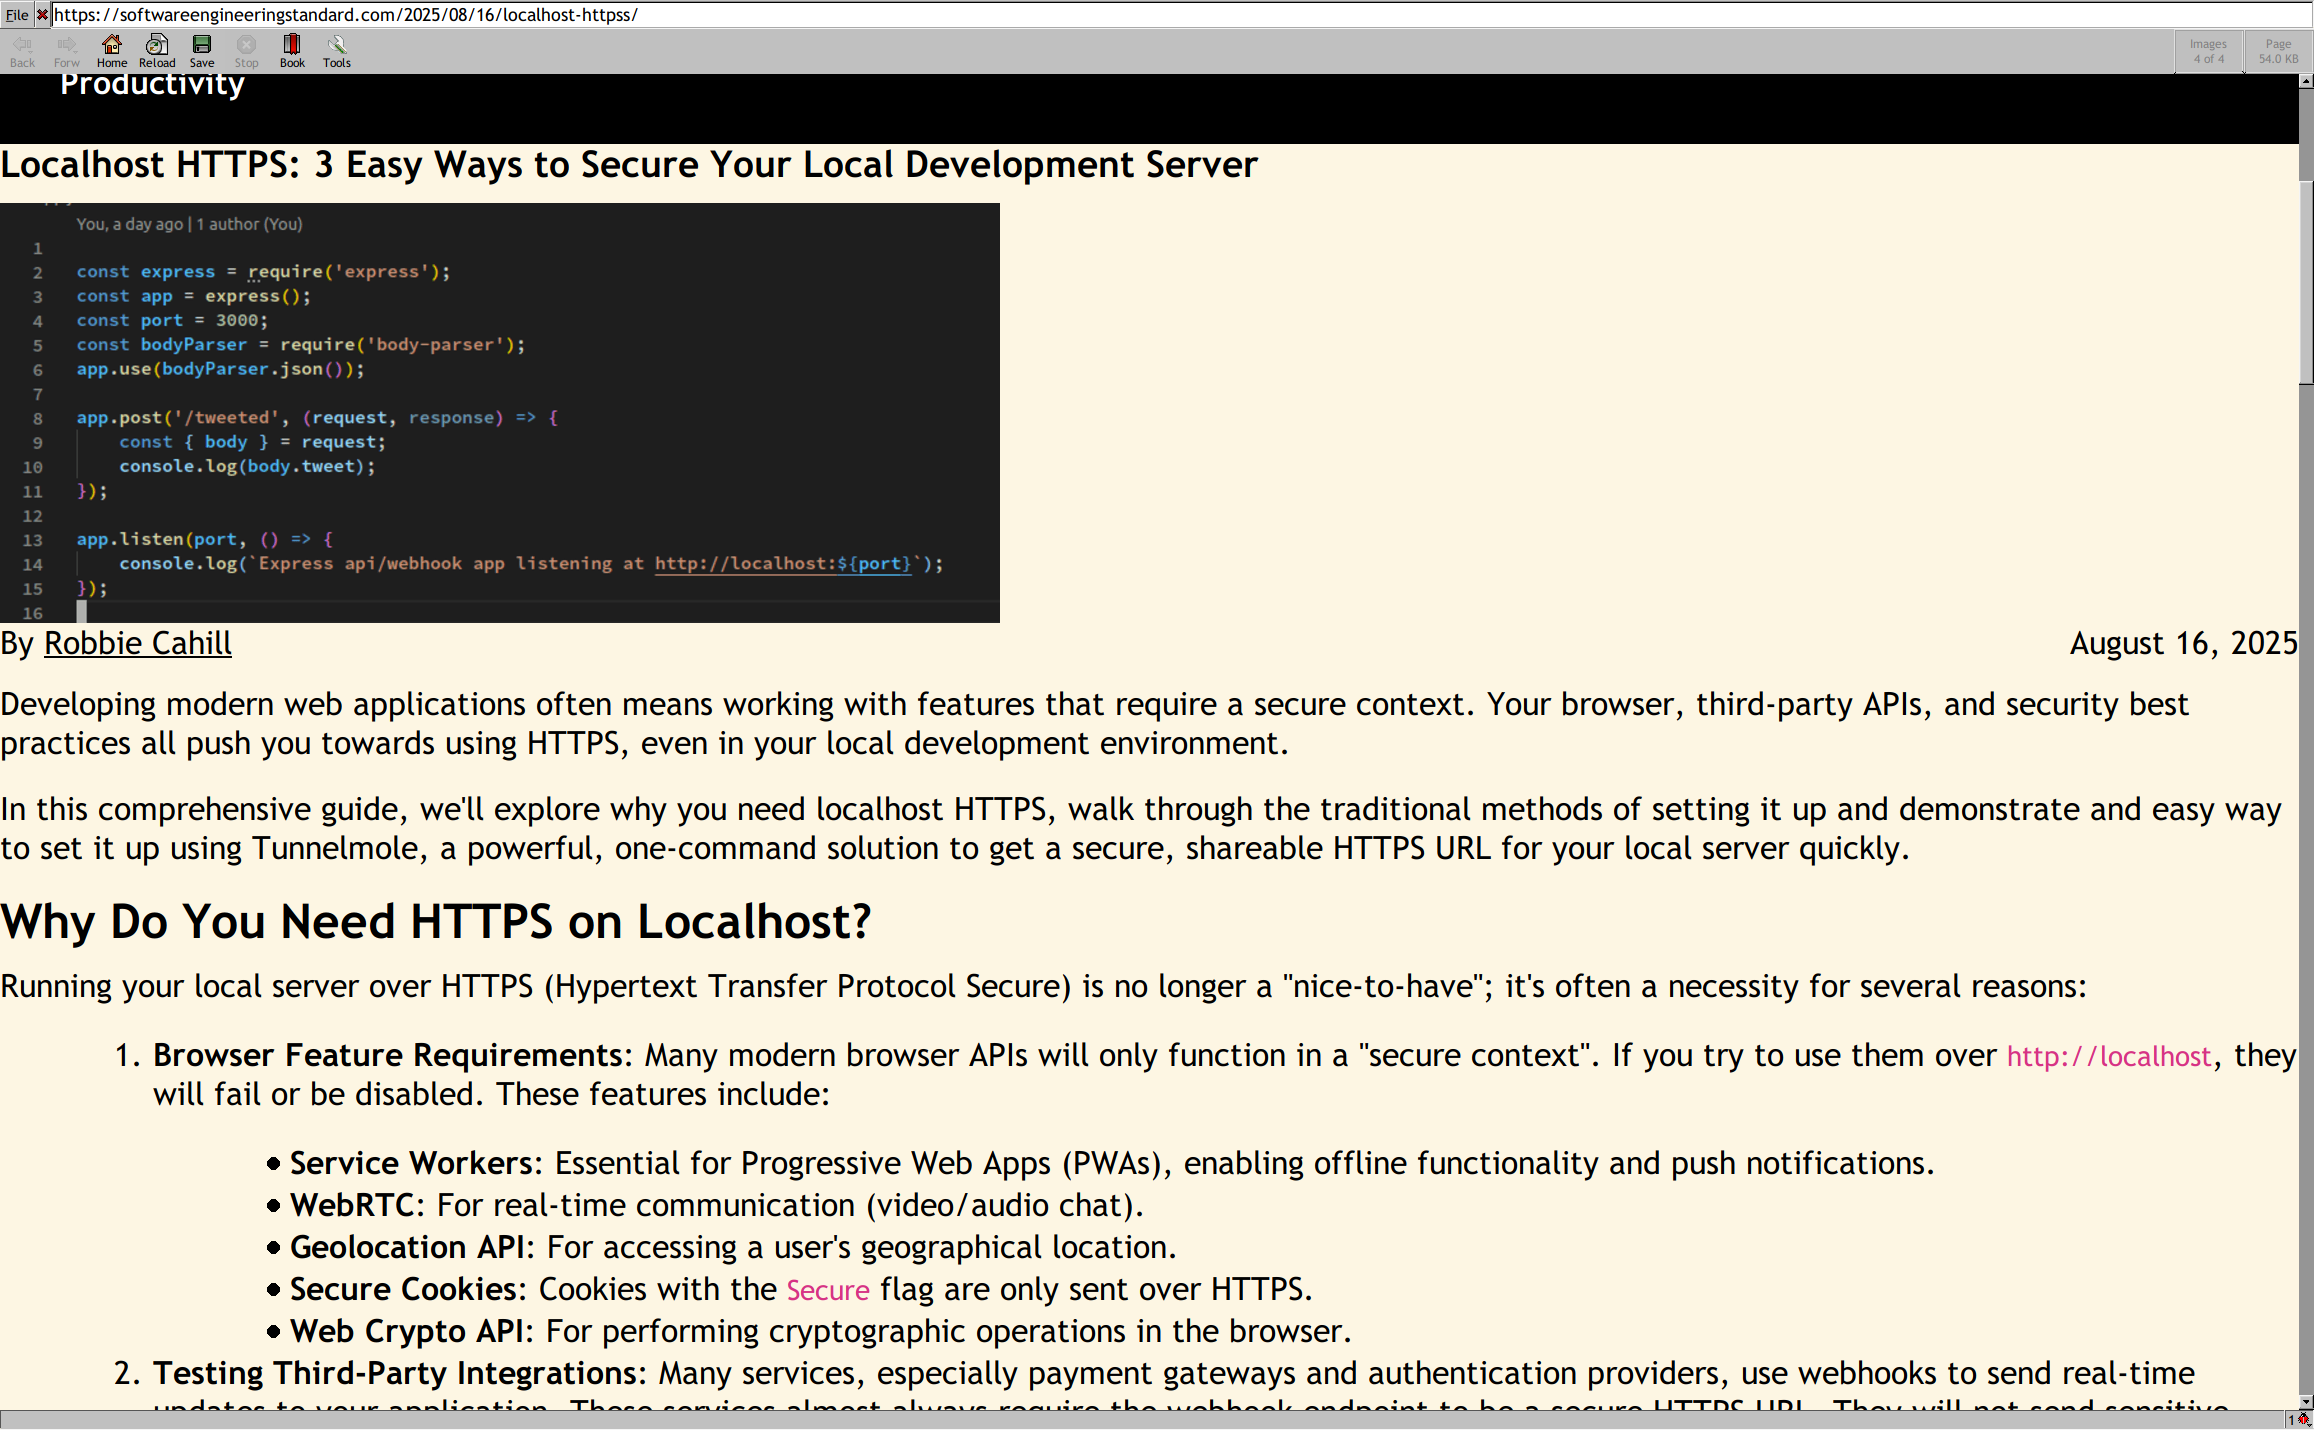Click the Stop loading icon
The width and height of the screenshot is (2314, 1430).
246,50
